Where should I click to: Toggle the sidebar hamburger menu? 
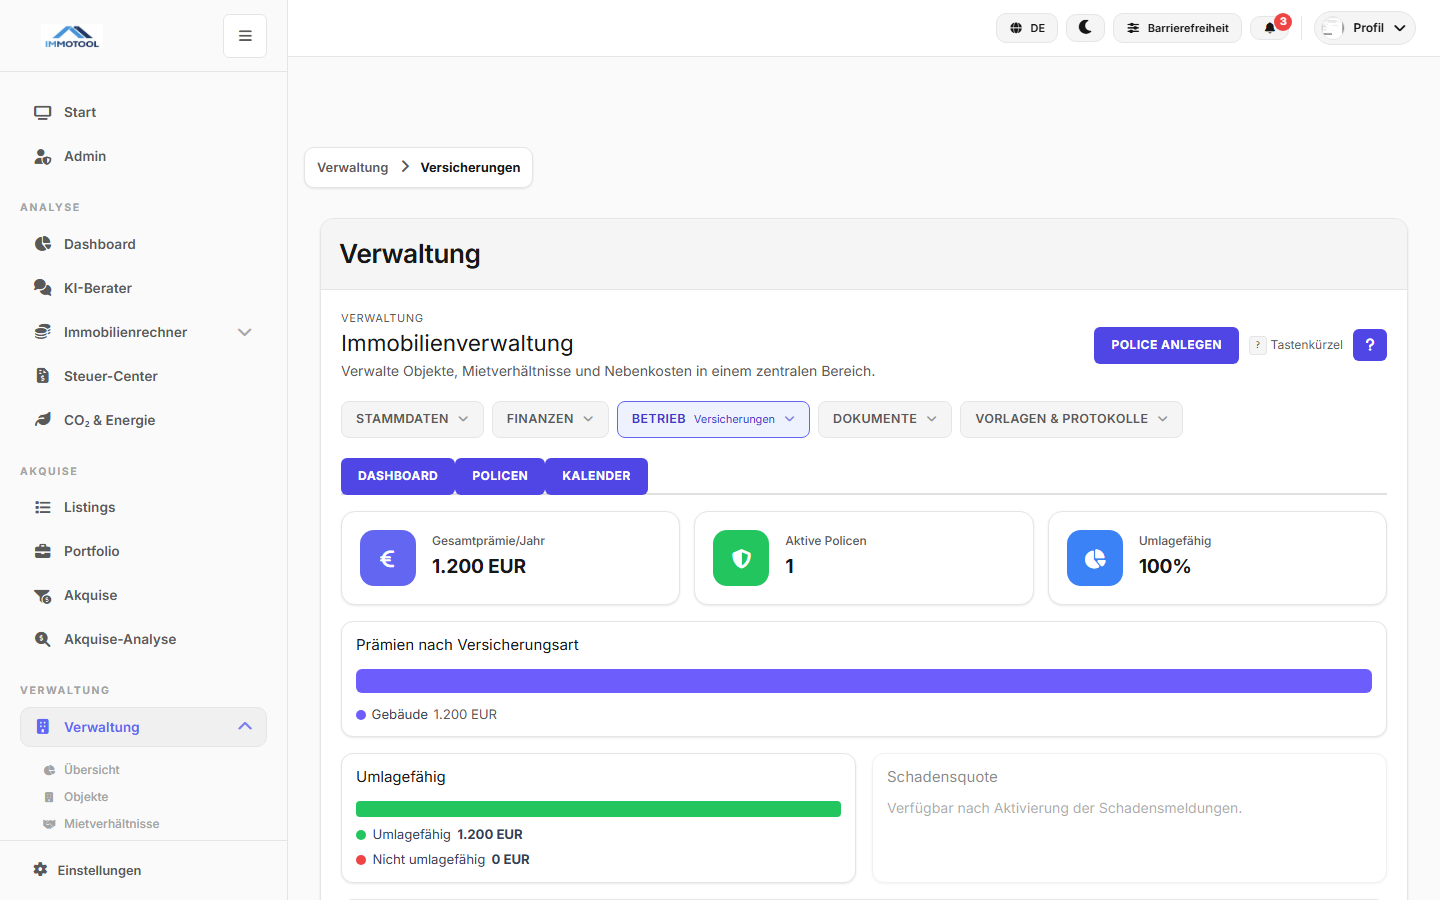click(x=244, y=35)
